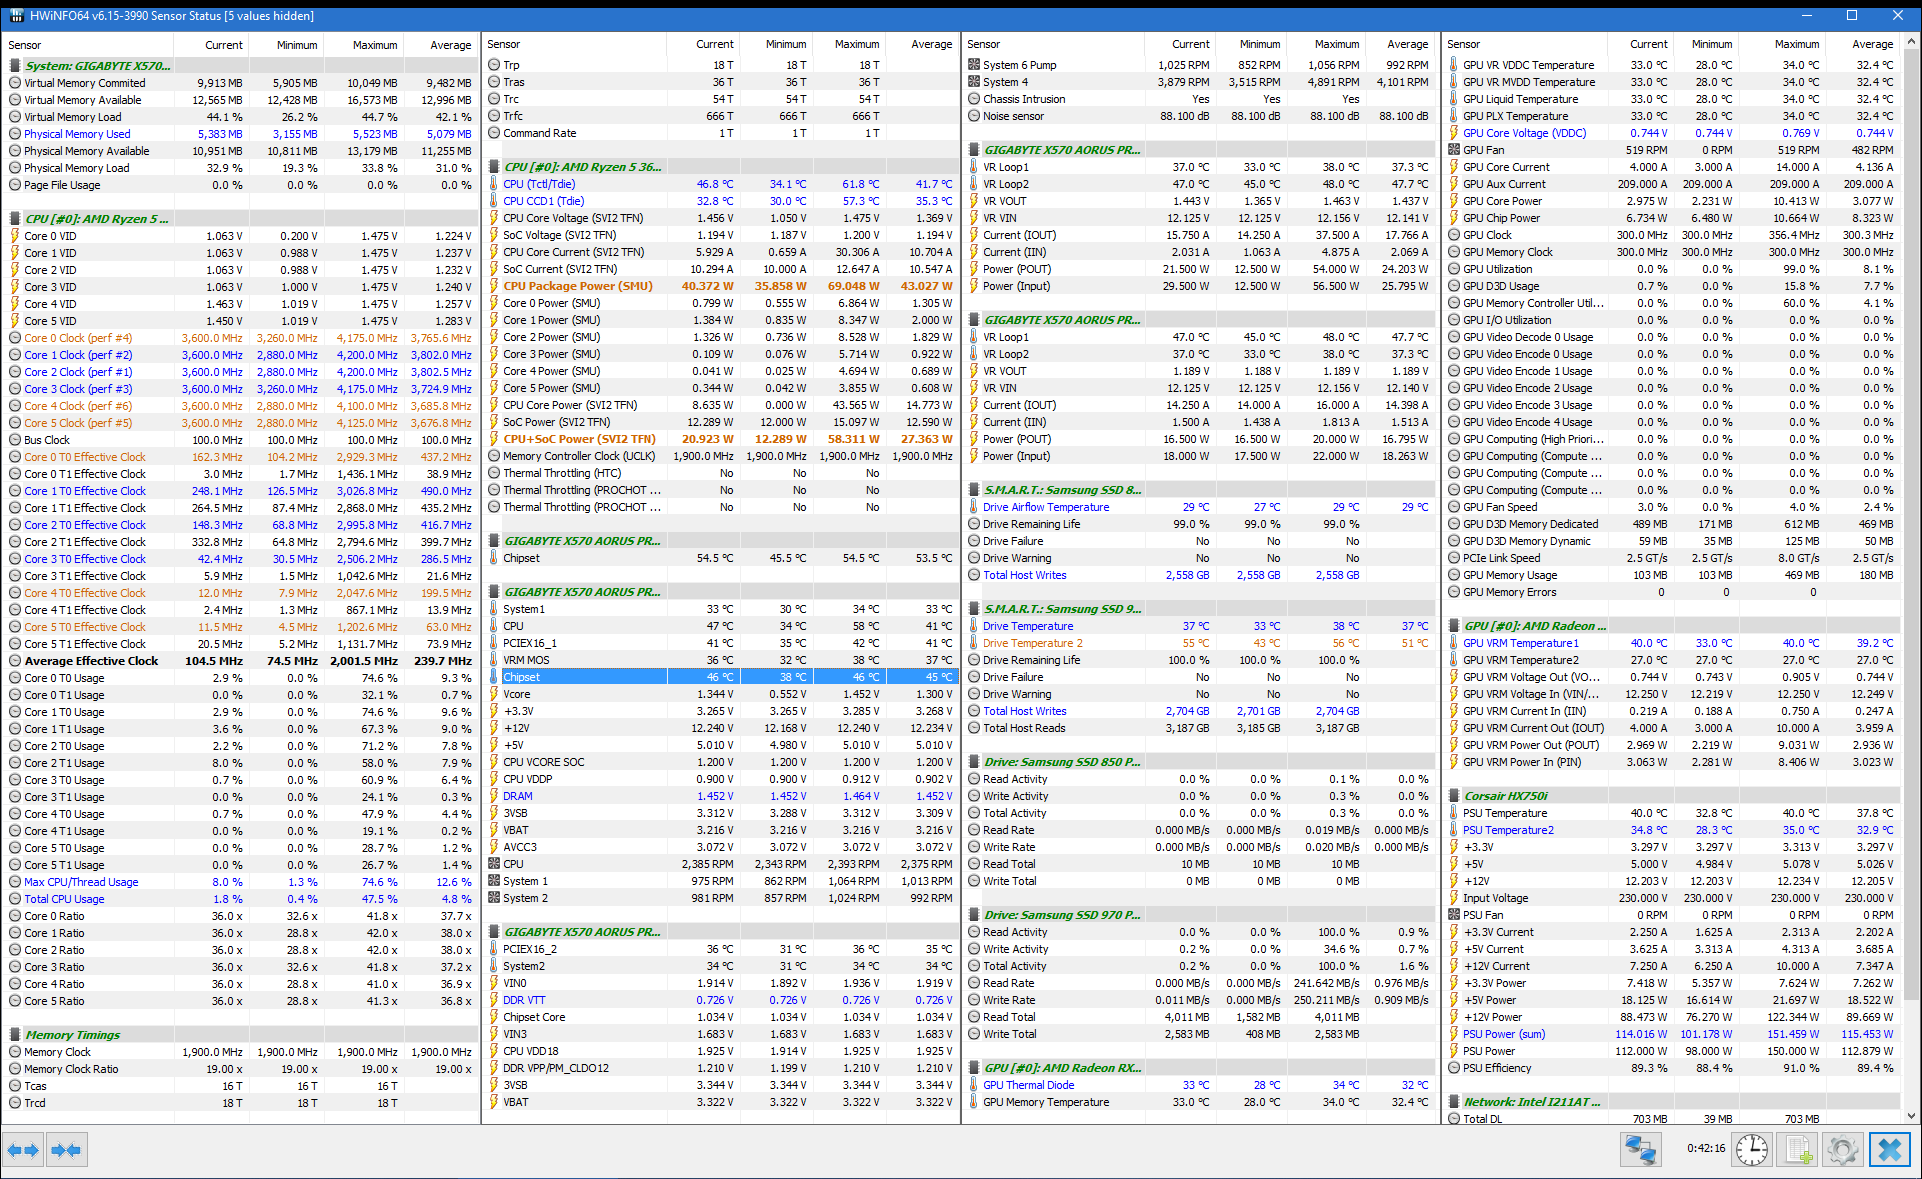Click thermometer icon beside CPU (Tctl/Tdie)

coord(494,184)
